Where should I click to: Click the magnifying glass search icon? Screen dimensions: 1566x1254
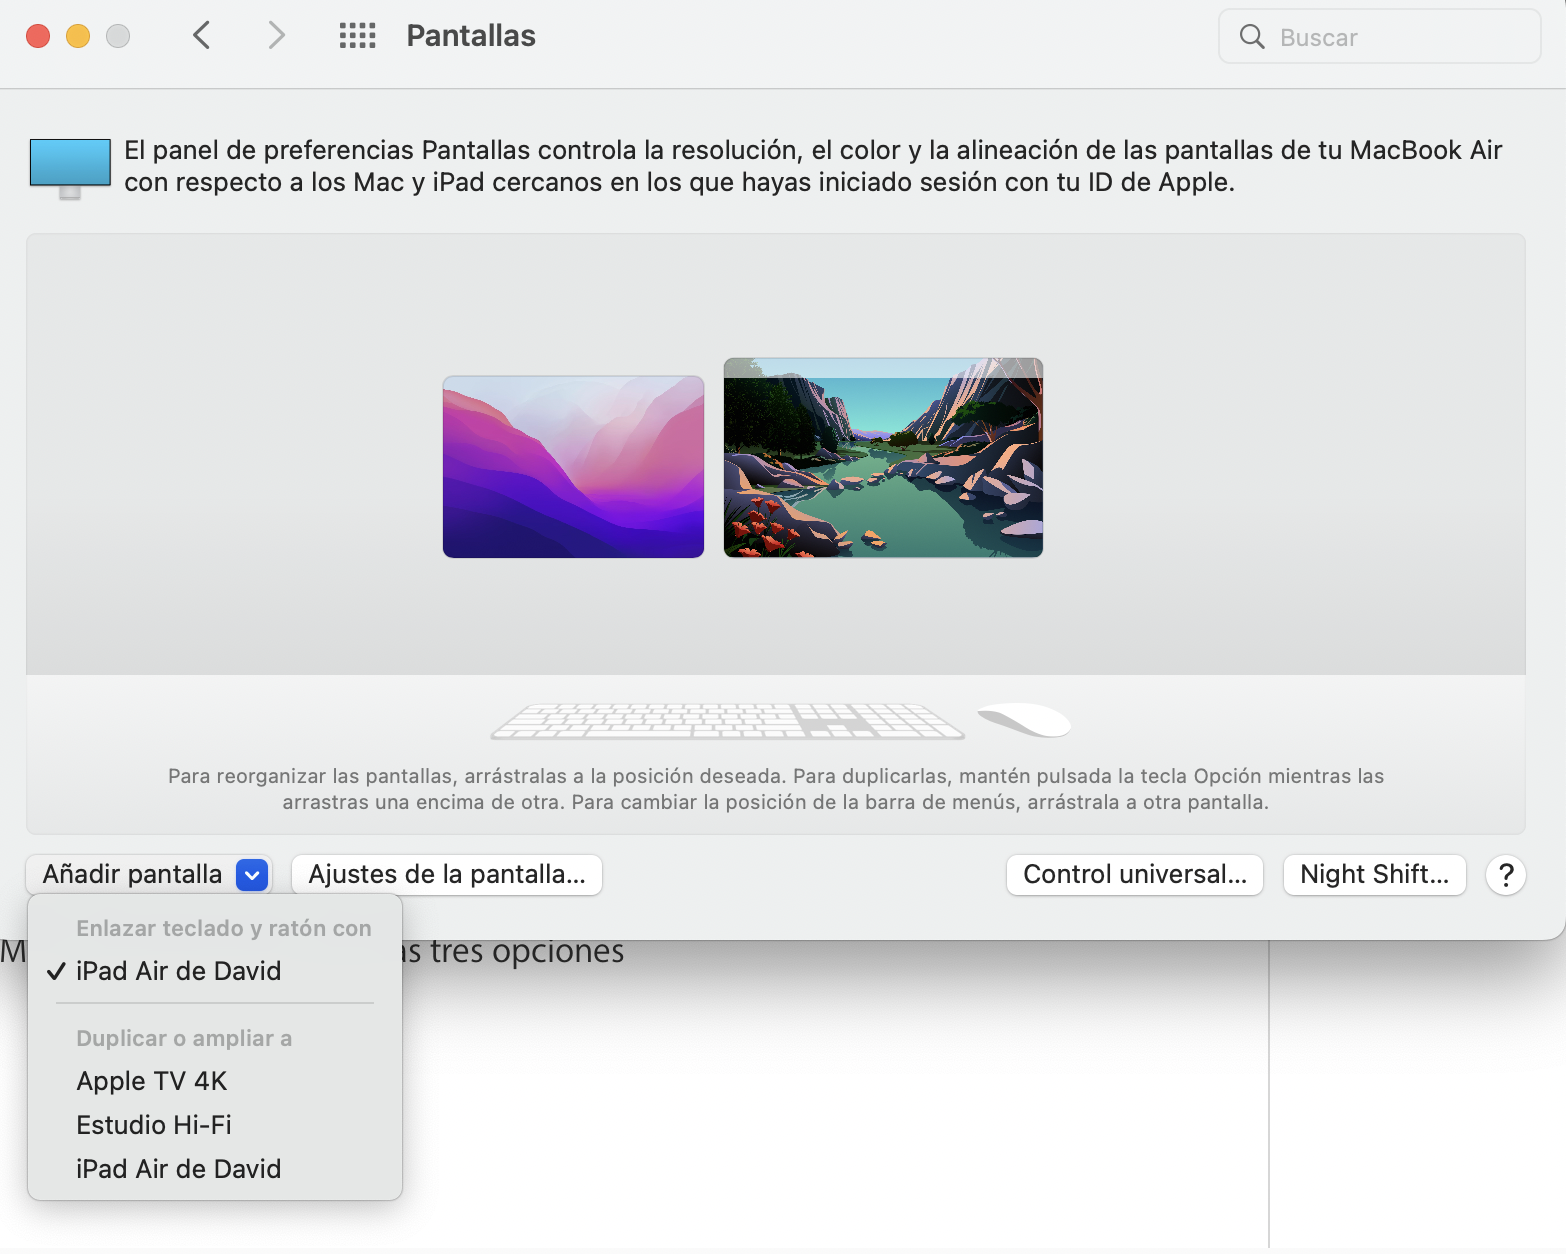[1252, 37]
